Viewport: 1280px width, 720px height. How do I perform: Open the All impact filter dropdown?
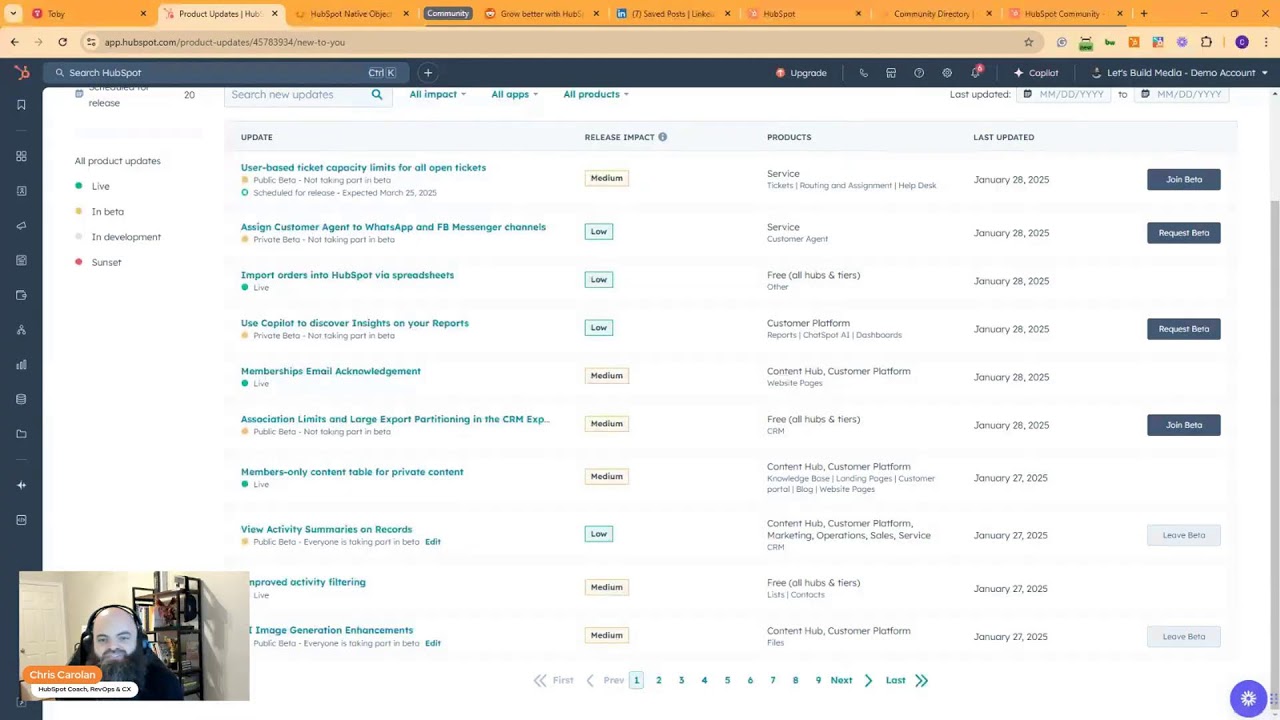(437, 94)
